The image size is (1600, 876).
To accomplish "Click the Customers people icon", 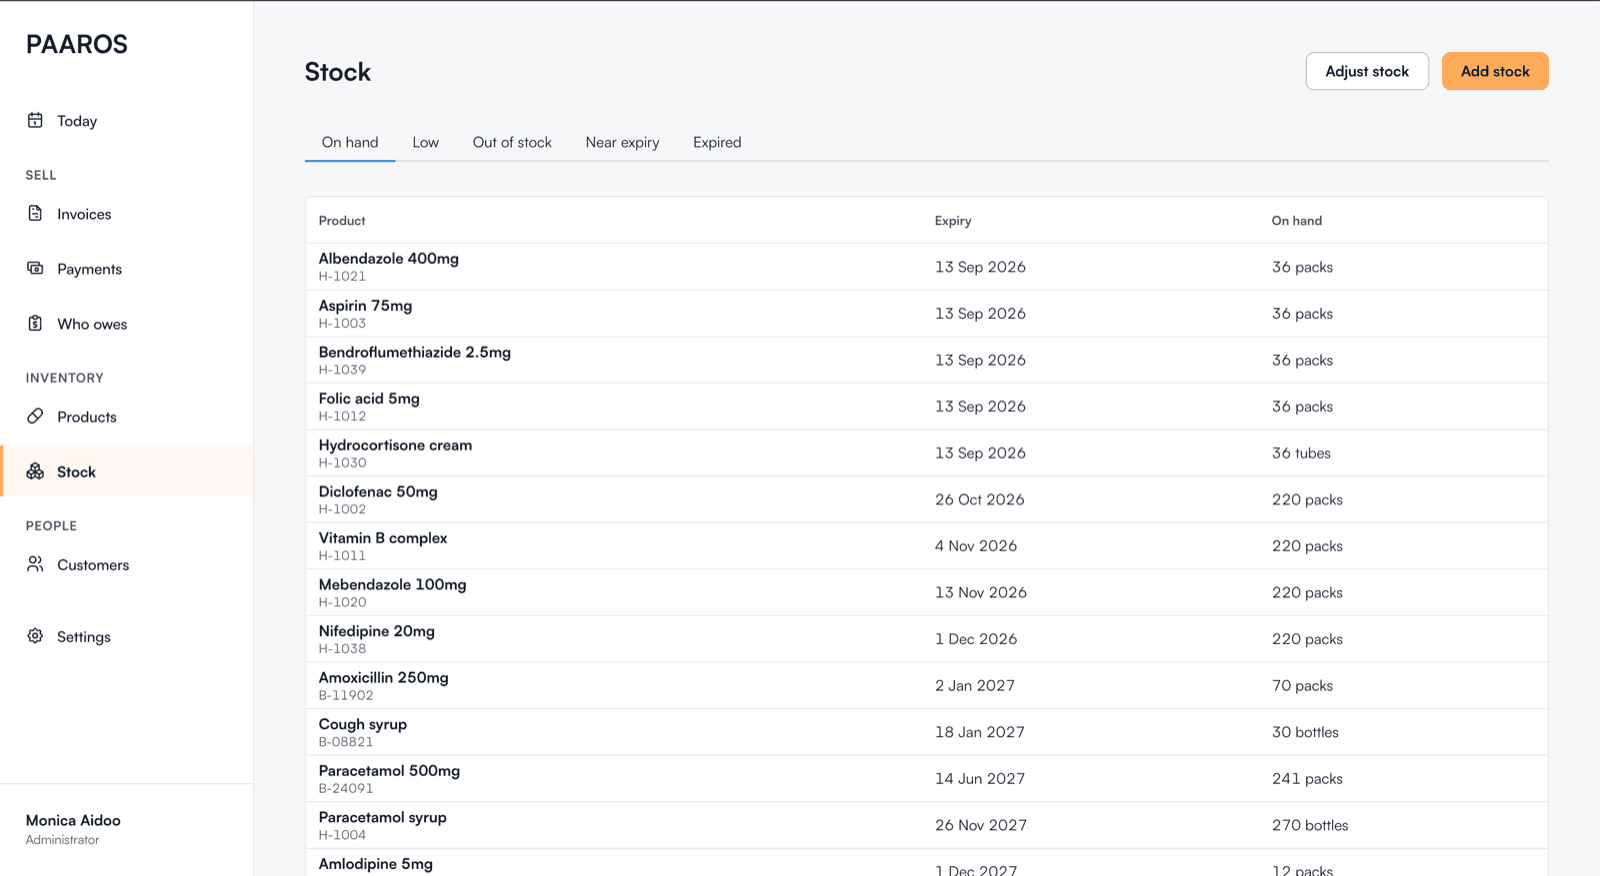I will pos(35,564).
